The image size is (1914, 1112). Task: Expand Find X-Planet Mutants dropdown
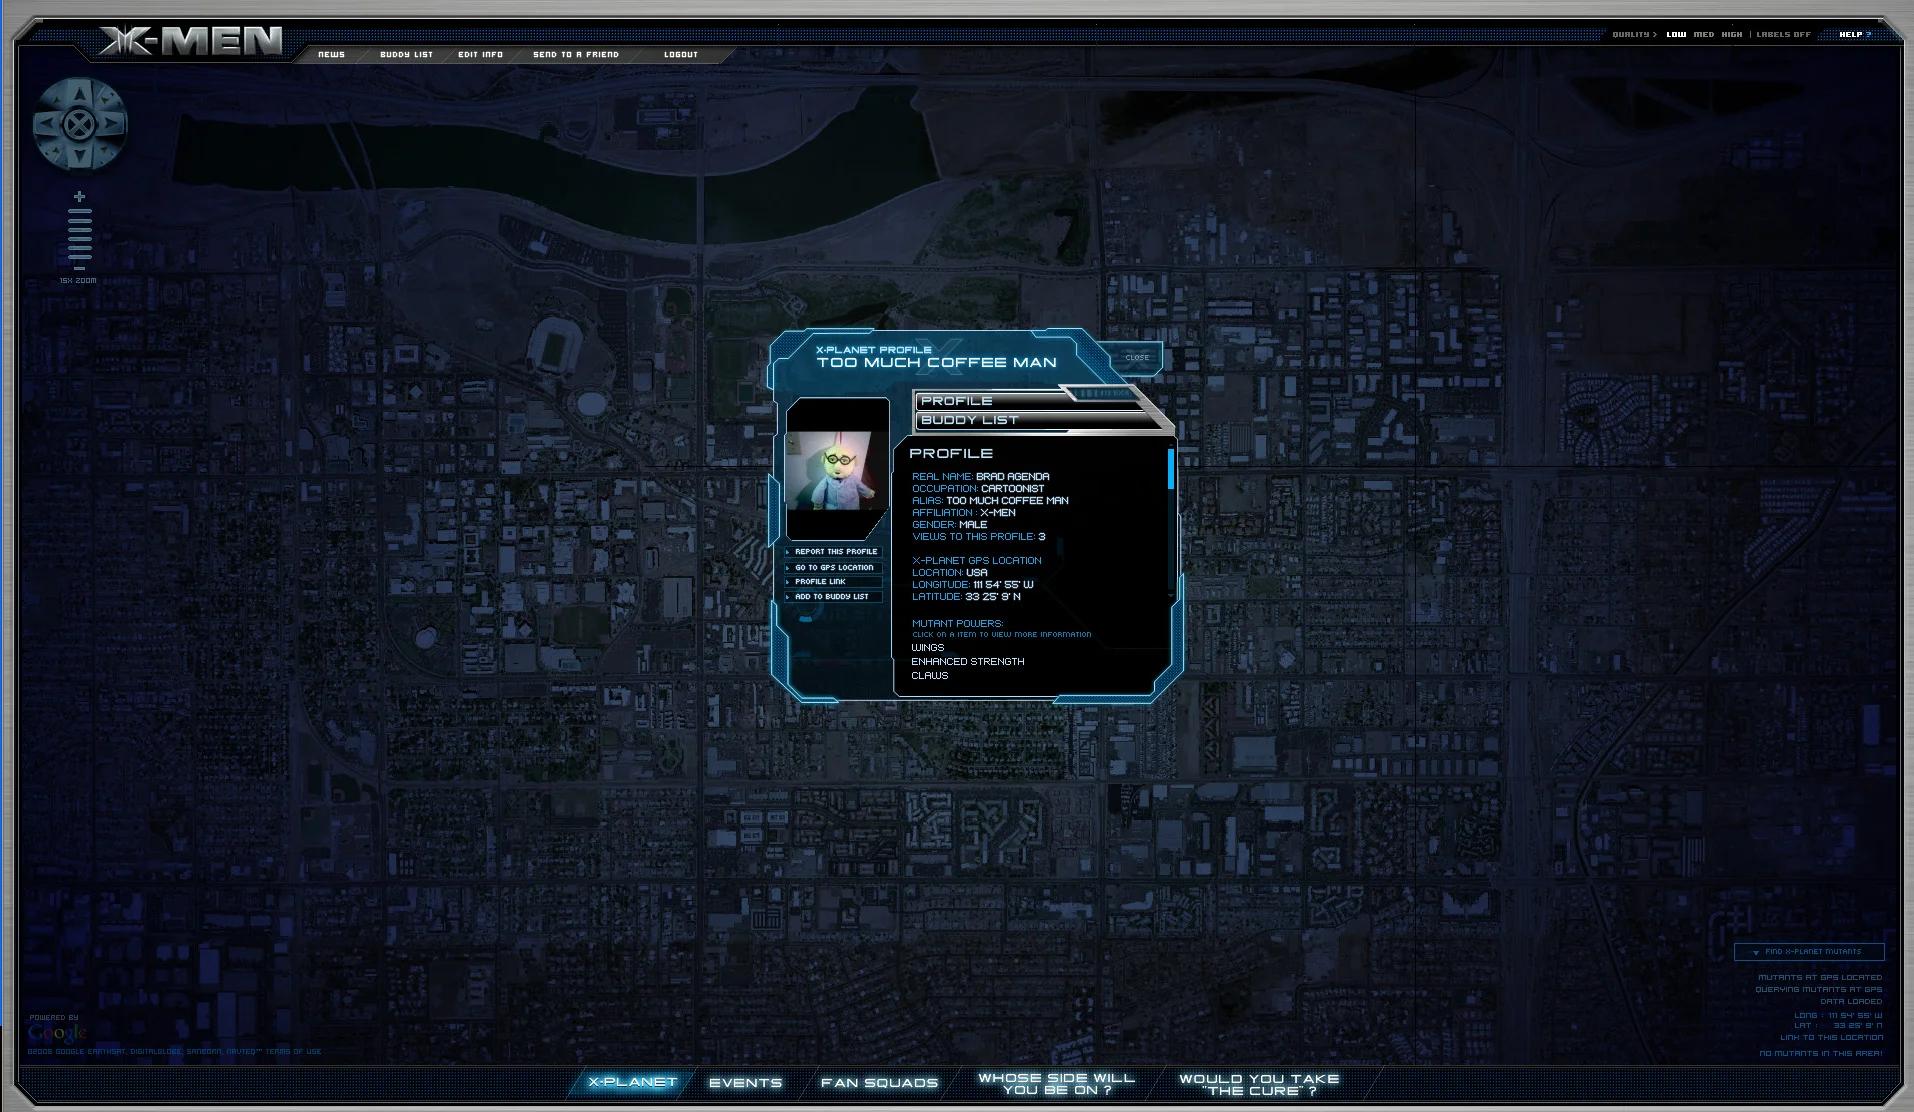coord(1809,952)
